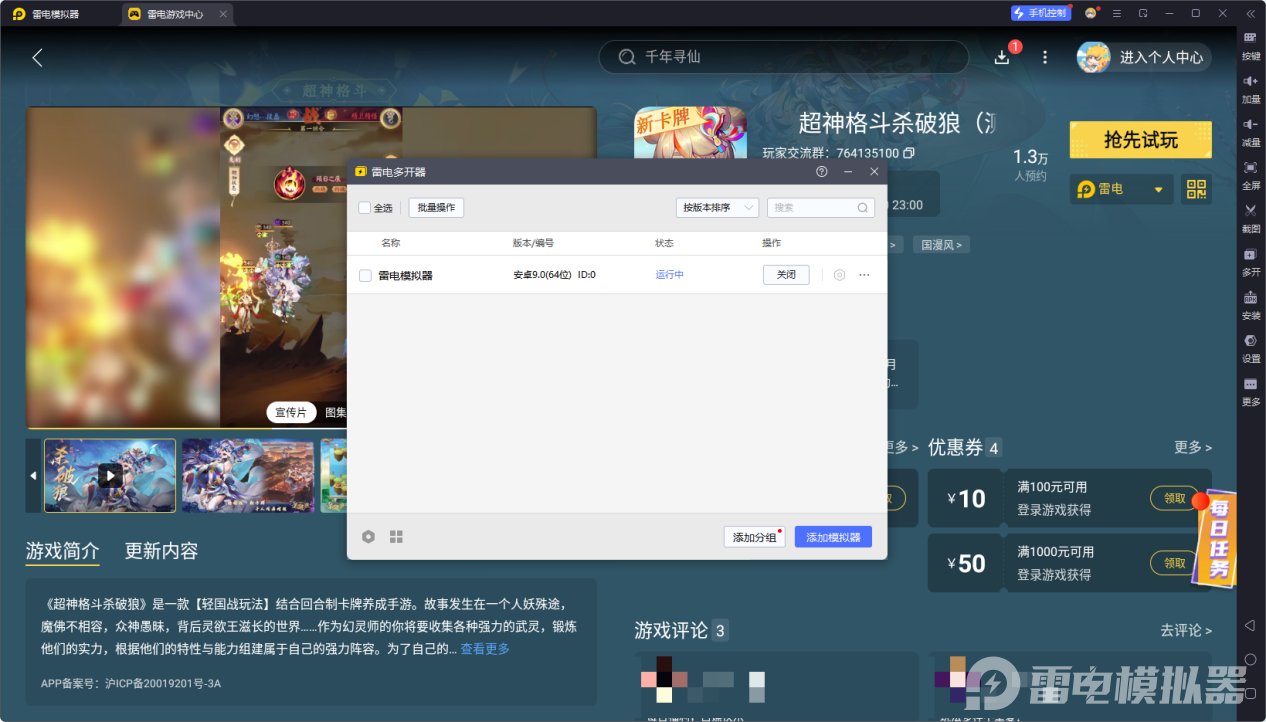Claim the ¥10 coupon with 领取
Screen dimensions: 1266x722
click(1175, 498)
